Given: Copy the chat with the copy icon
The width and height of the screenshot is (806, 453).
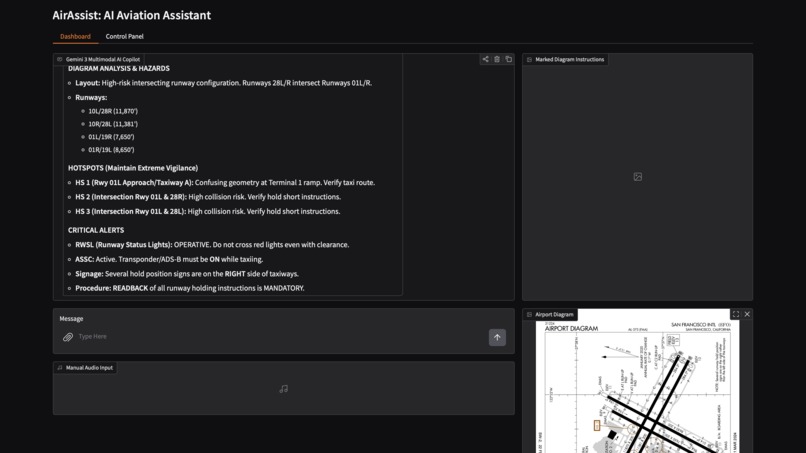Looking at the screenshot, I should tap(508, 59).
